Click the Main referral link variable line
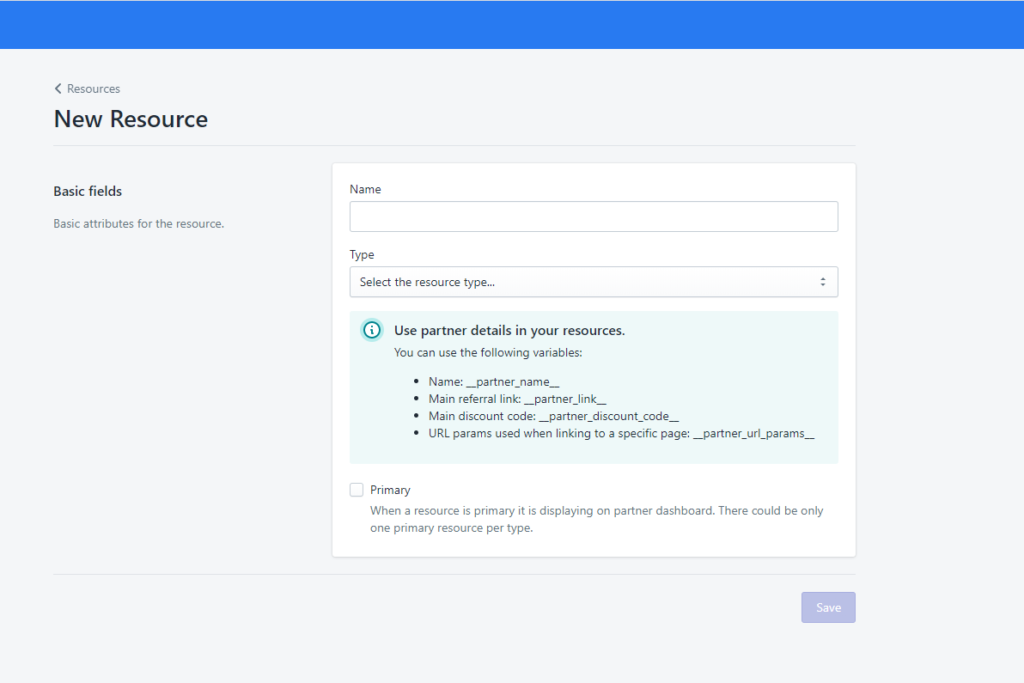Viewport: 1024px width, 683px height. pos(517,399)
